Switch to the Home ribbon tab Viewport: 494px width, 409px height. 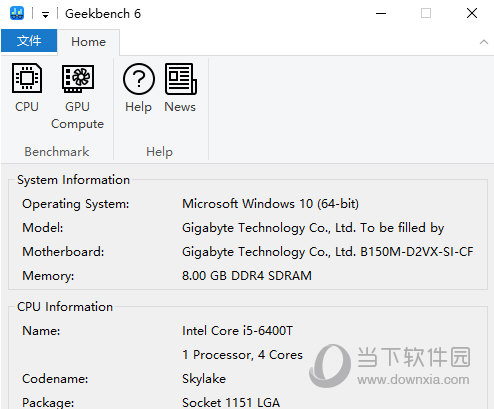[88, 42]
